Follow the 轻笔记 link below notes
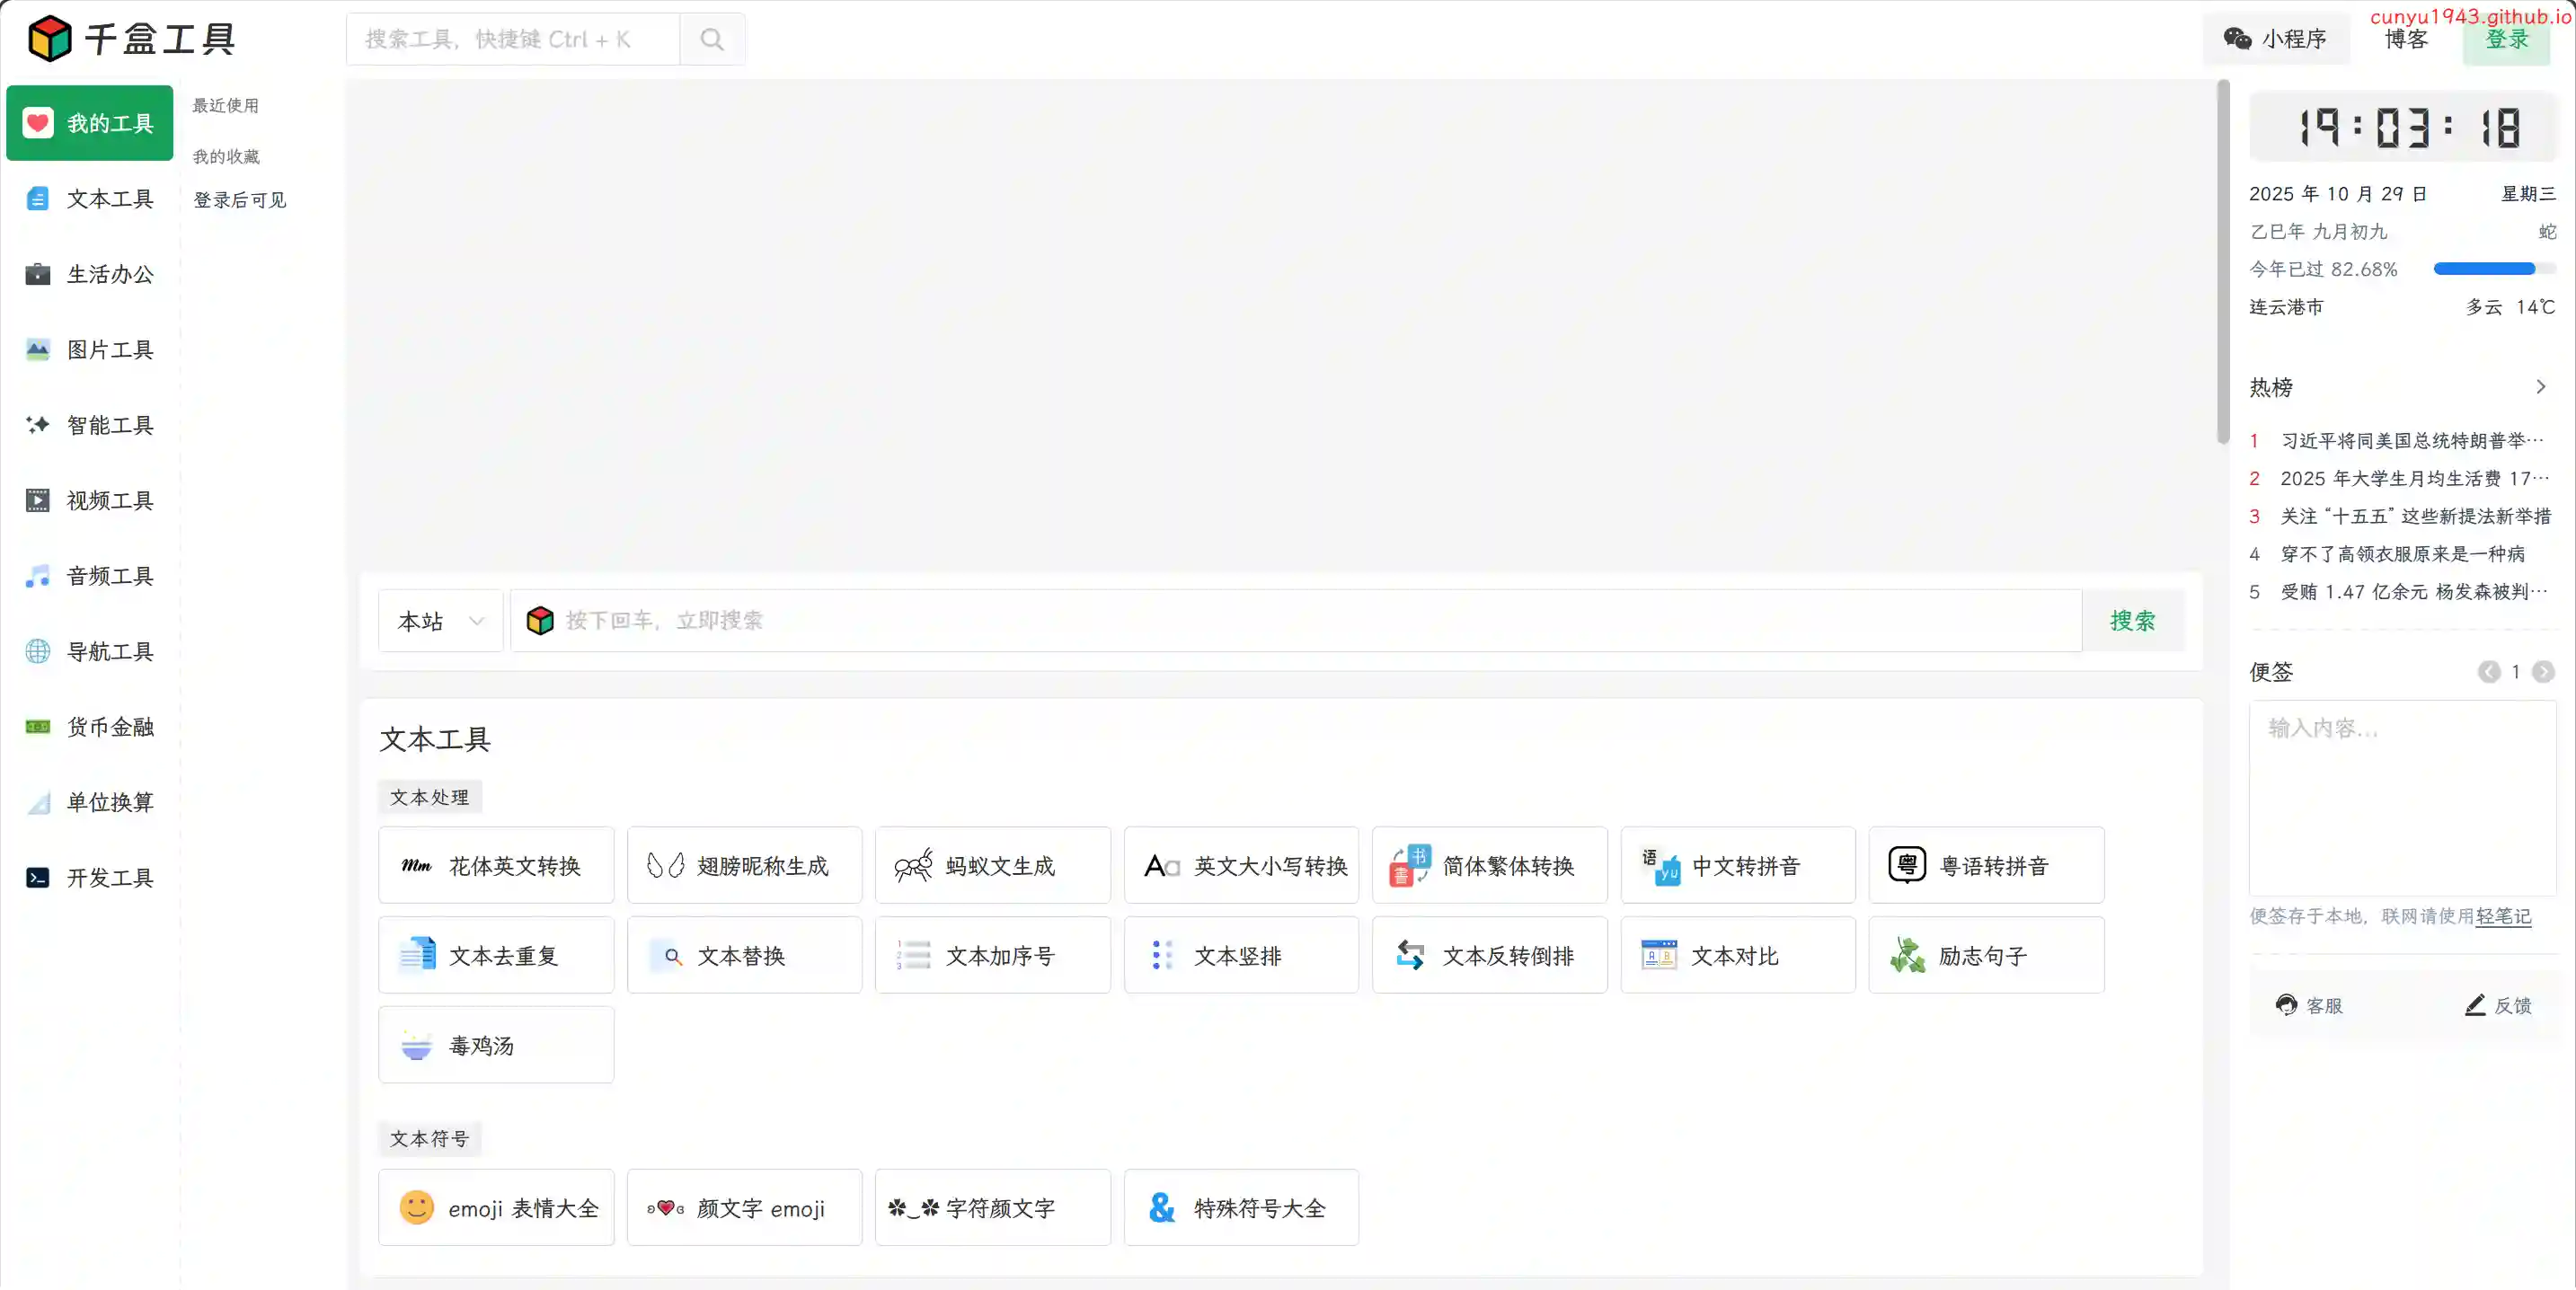Viewport: 2576px width, 1290px height. 2503,916
